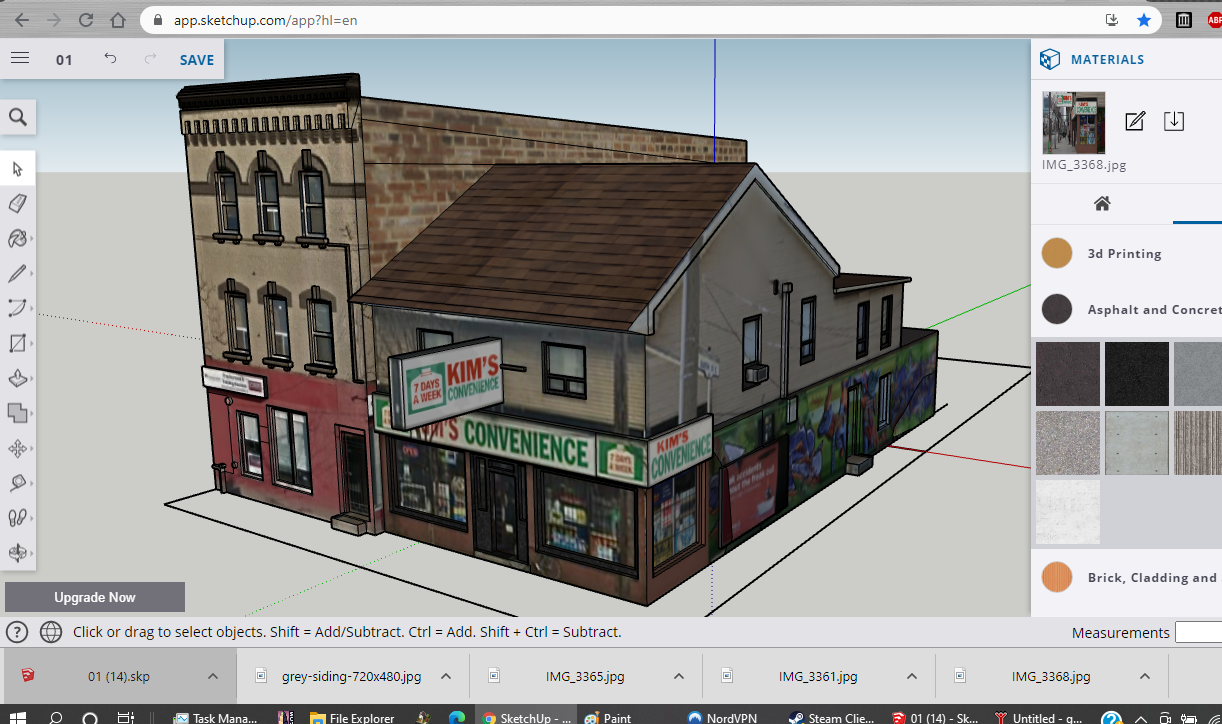The height and width of the screenshot is (724, 1222).
Task: Open options chevron for IMG_3361.jpg download
Action: (912, 676)
